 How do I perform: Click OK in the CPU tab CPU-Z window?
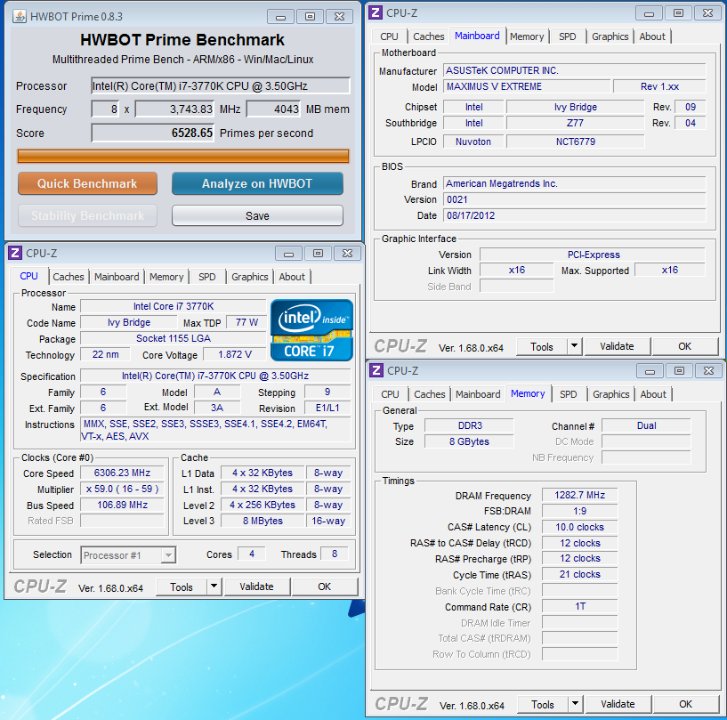pos(325,586)
